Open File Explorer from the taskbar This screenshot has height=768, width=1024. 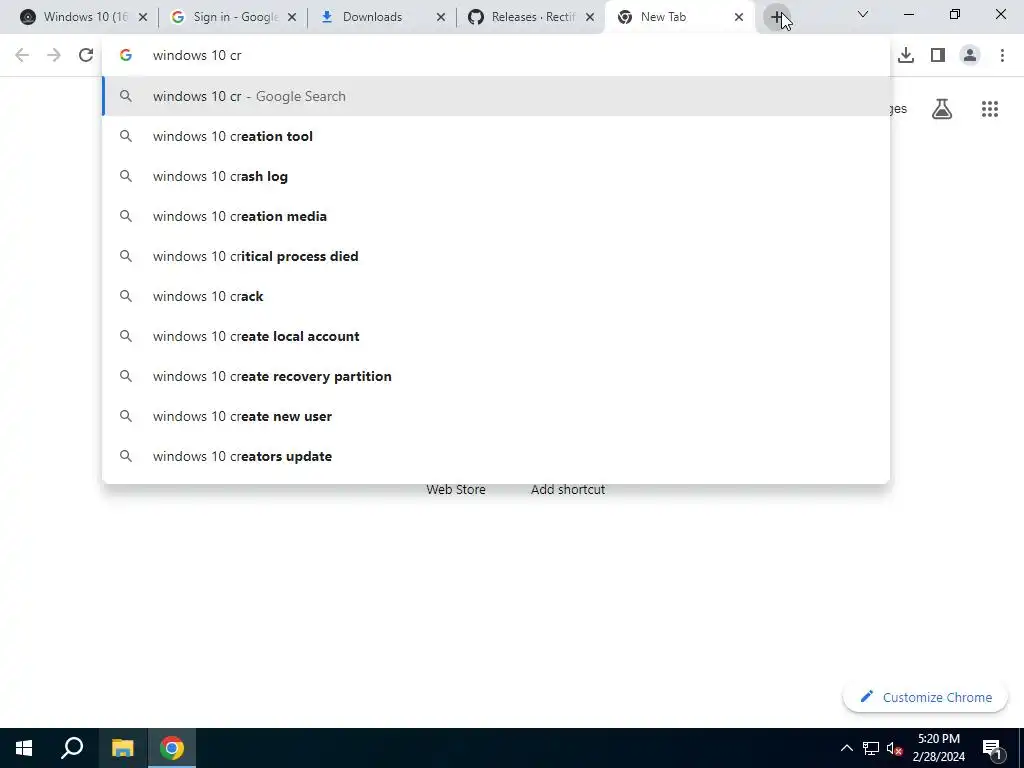122,748
